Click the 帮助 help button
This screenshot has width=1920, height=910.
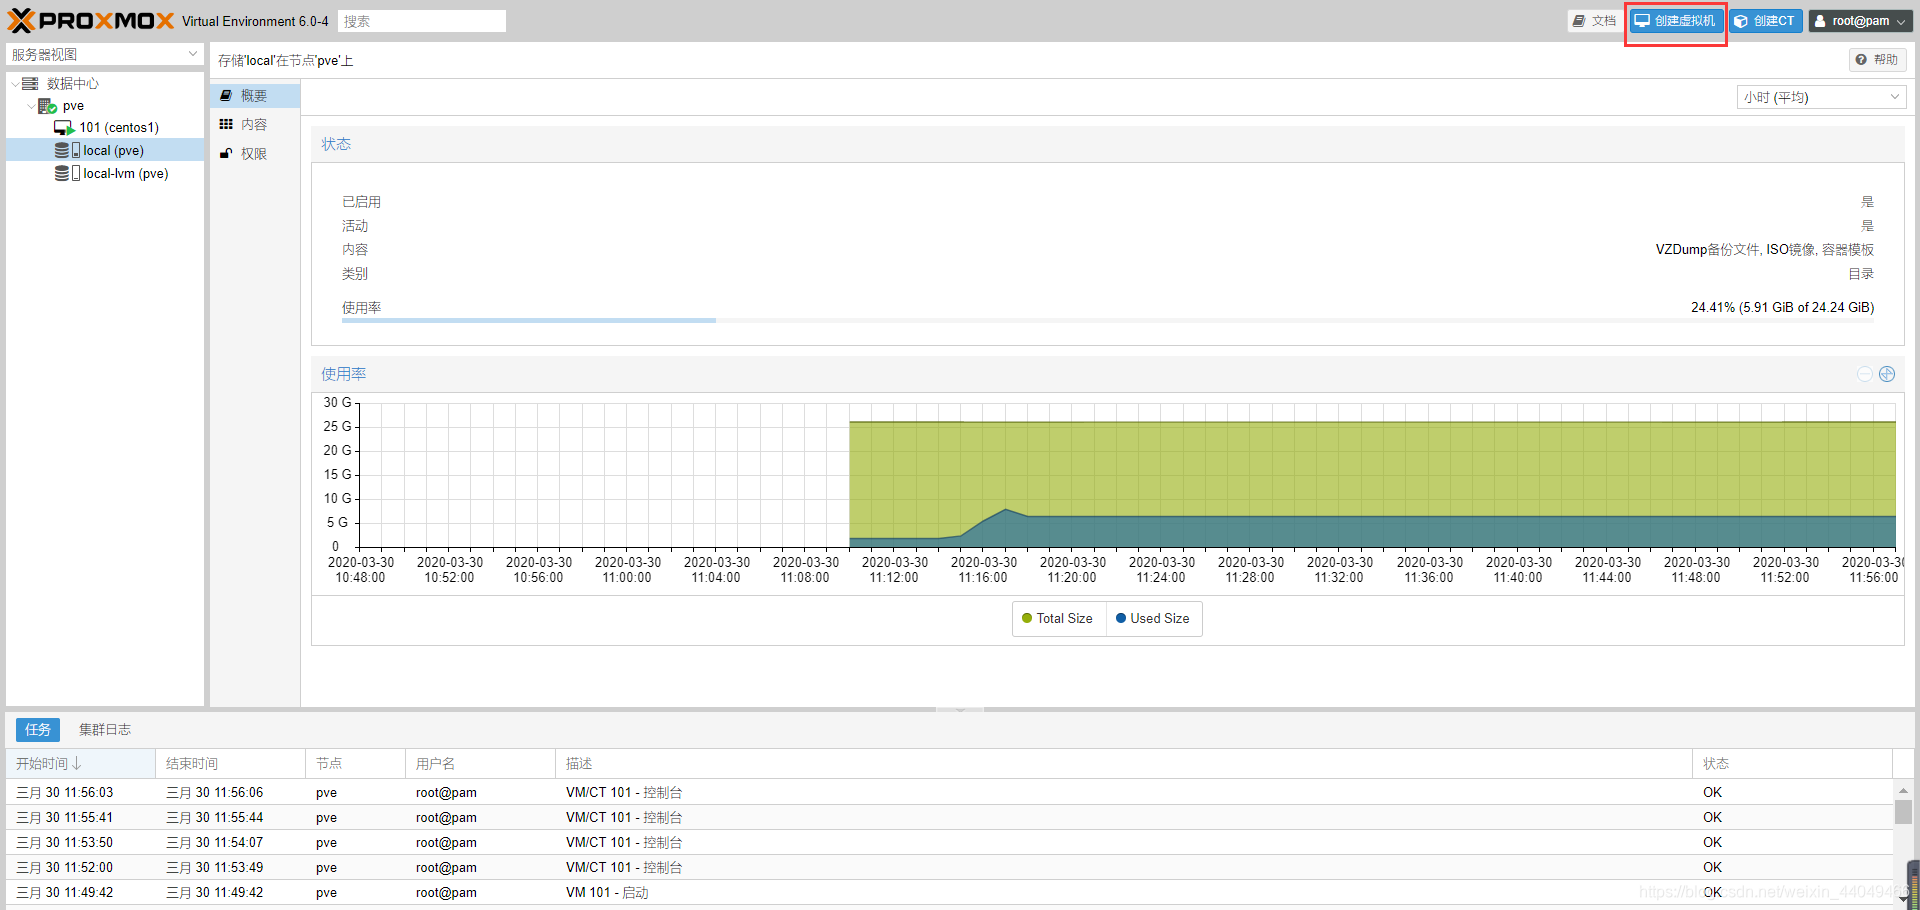tap(1877, 60)
